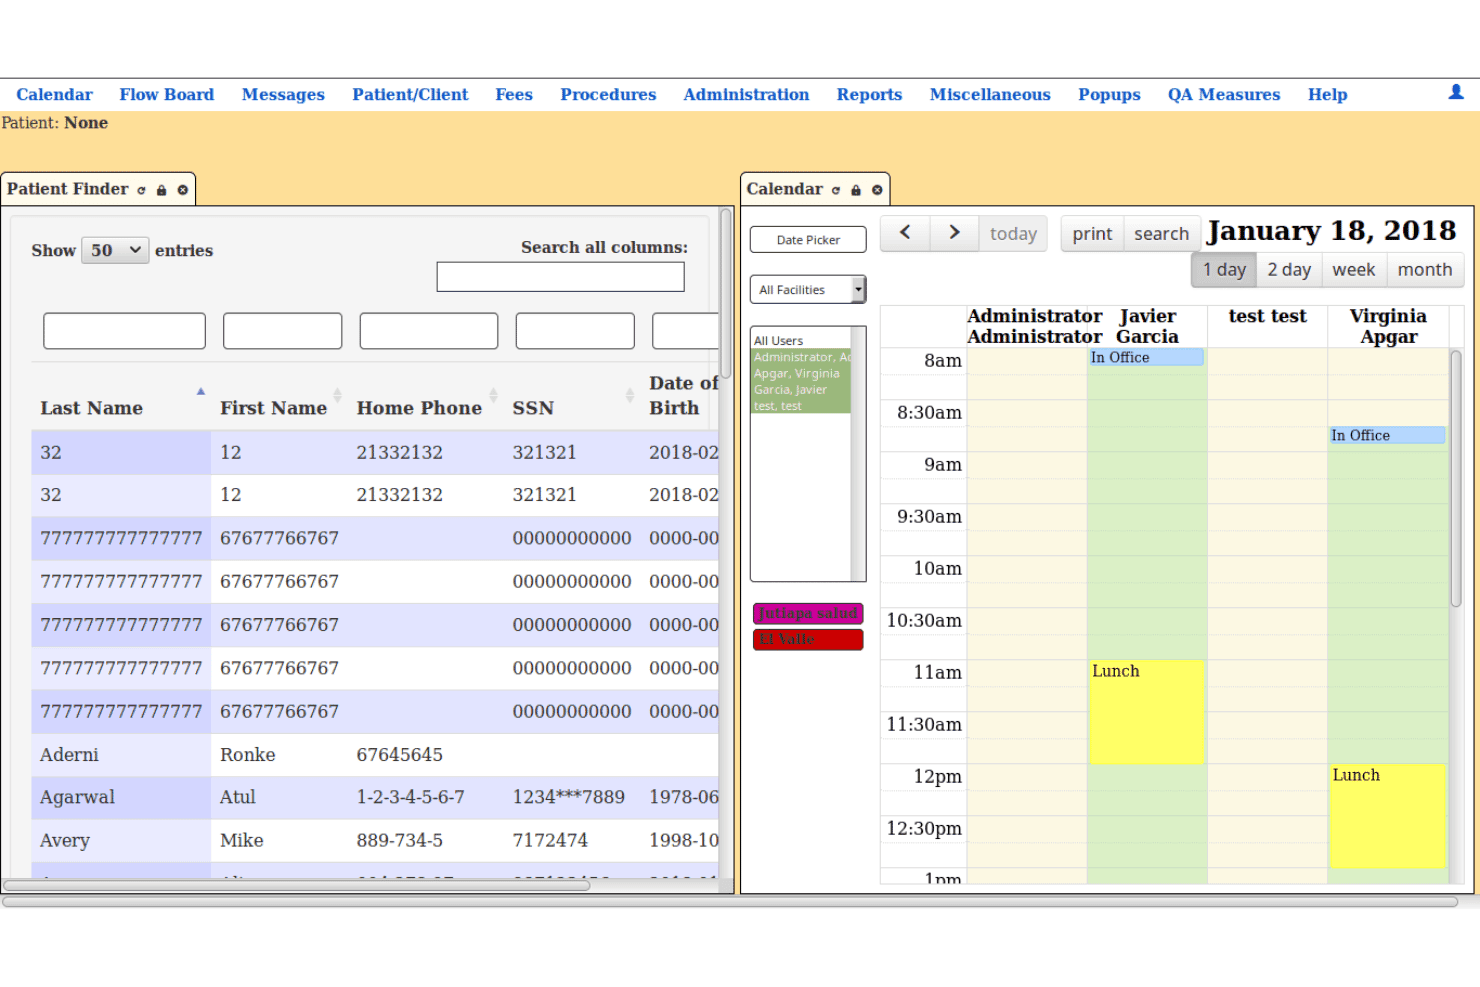Open the Calendar menu
Screen dimensions: 1480x987
click(54, 94)
